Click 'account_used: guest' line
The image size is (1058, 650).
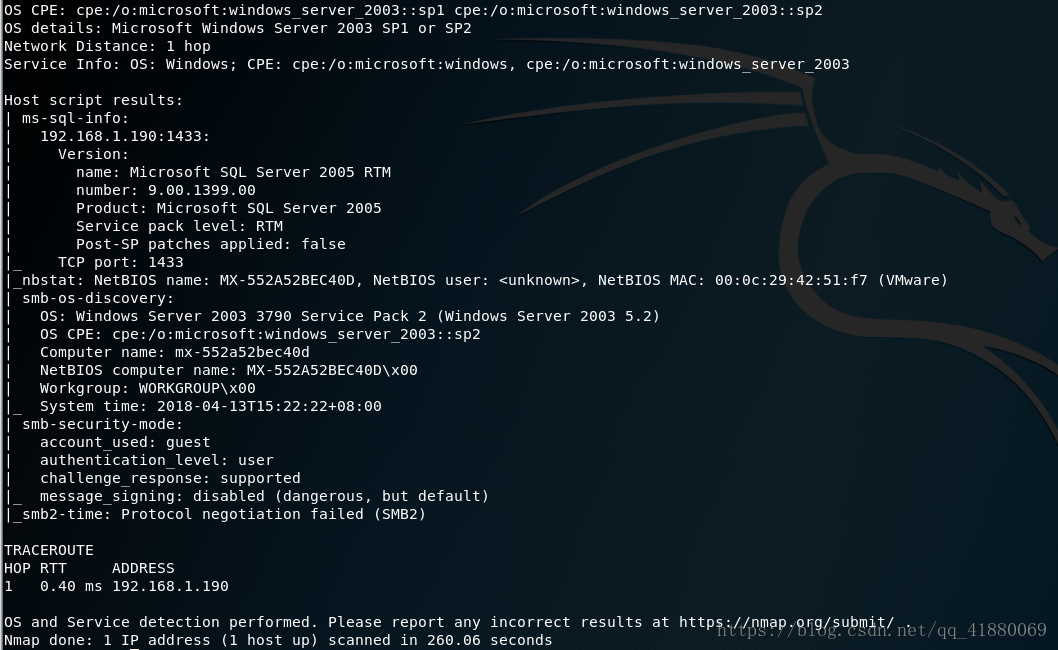[x=125, y=442]
